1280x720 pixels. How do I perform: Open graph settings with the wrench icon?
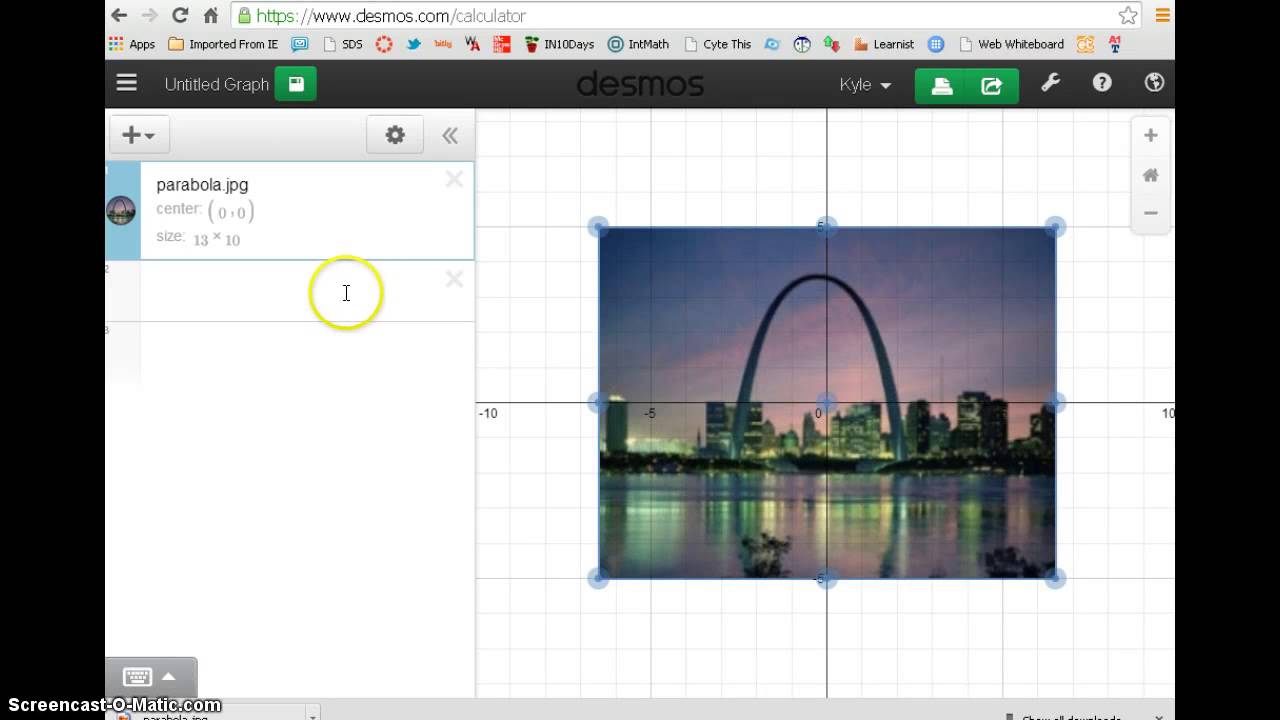(x=1050, y=83)
